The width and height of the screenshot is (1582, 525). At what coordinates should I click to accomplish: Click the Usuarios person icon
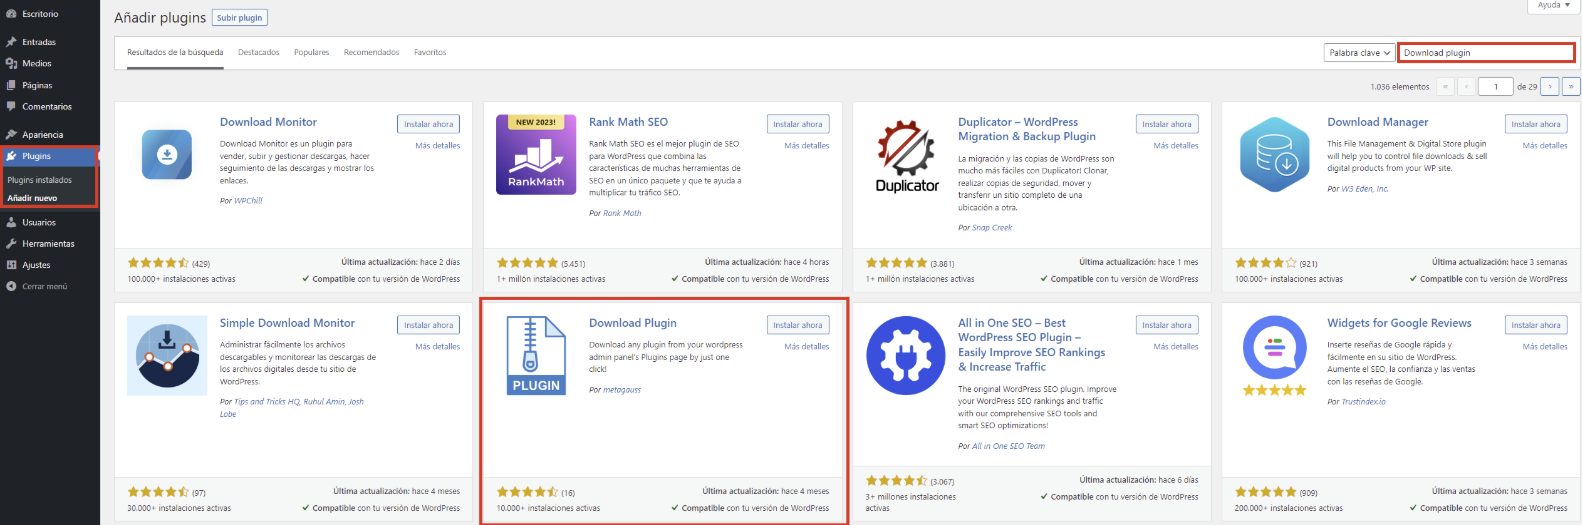pos(11,222)
